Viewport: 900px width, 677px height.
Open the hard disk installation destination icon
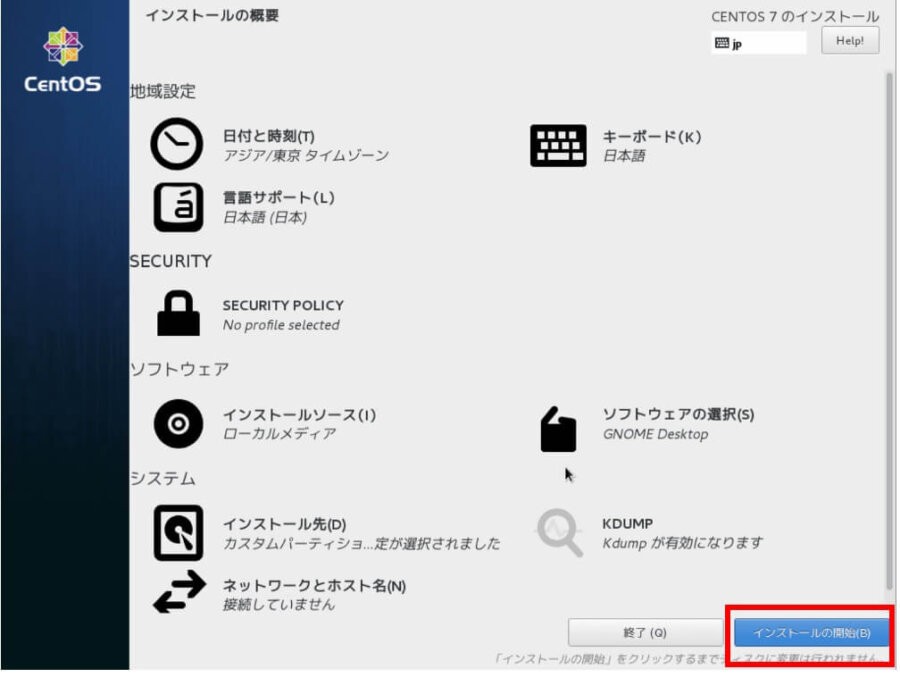[178, 533]
